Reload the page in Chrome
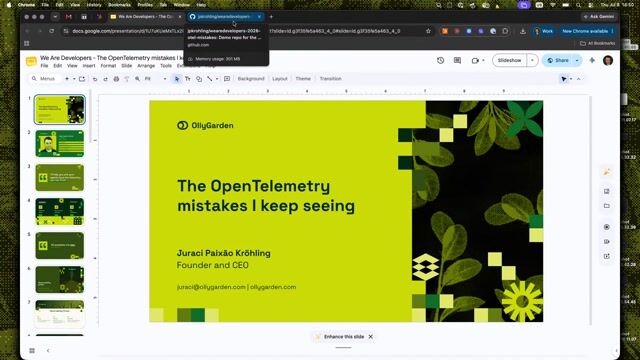This screenshot has width=640, height=360. tap(51, 31)
